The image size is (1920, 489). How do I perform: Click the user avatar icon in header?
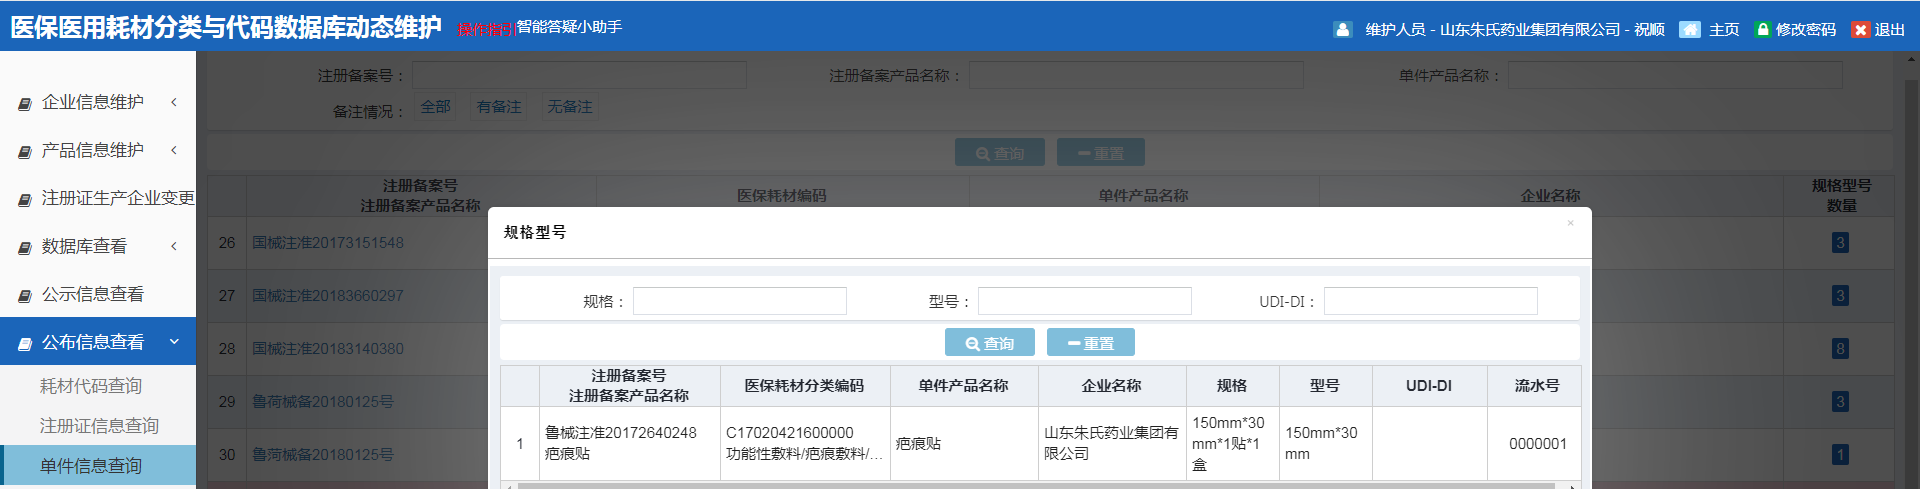click(1342, 30)
